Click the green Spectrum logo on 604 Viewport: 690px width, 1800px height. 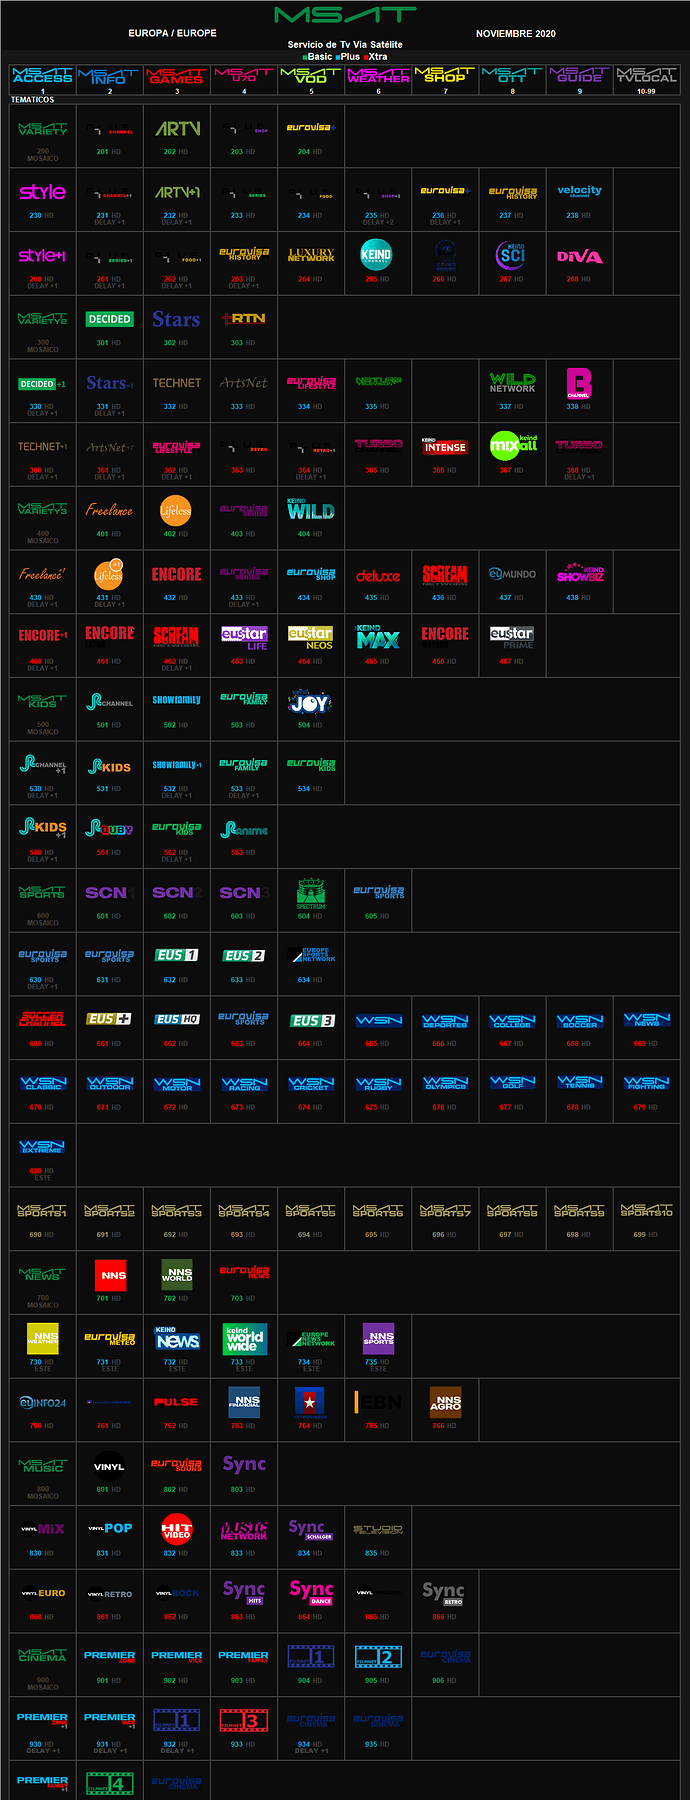click(x=311, y=892)
